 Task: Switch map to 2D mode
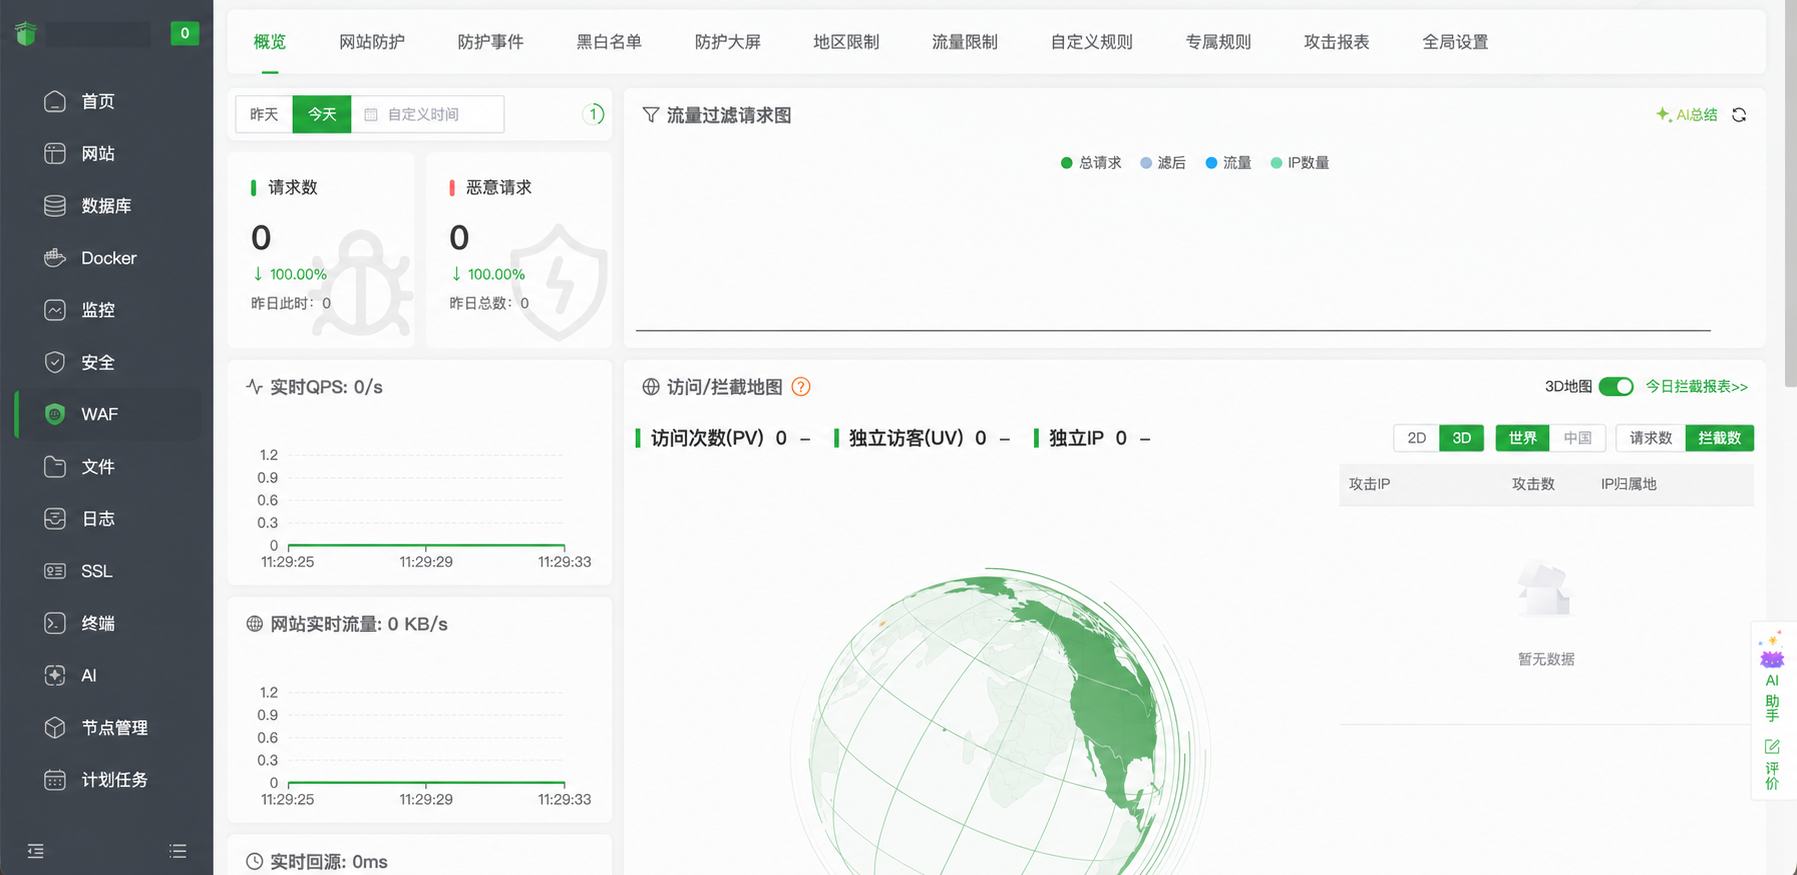coord(1417,438)
